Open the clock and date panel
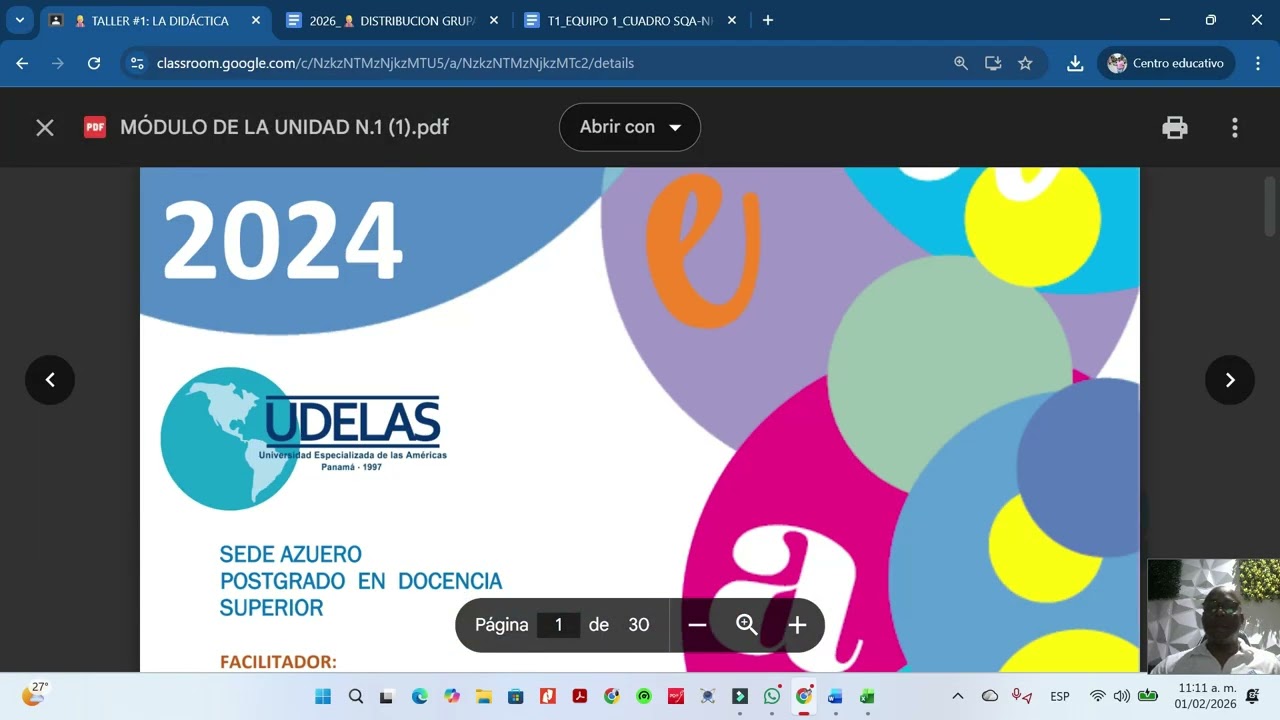Screen dimensions: 1280x720 tap(1206, 696)
